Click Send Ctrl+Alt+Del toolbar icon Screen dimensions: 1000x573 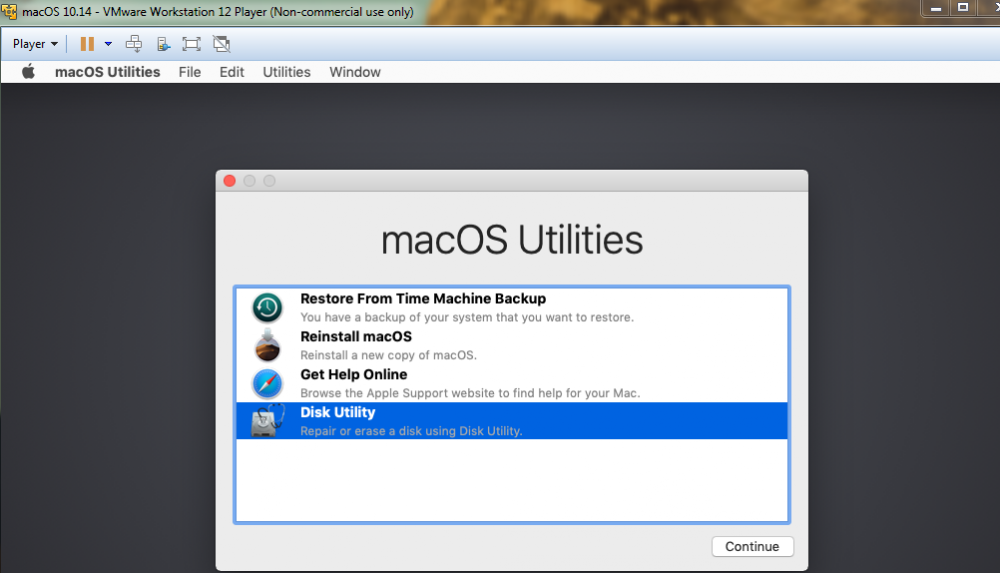point(134,43)
